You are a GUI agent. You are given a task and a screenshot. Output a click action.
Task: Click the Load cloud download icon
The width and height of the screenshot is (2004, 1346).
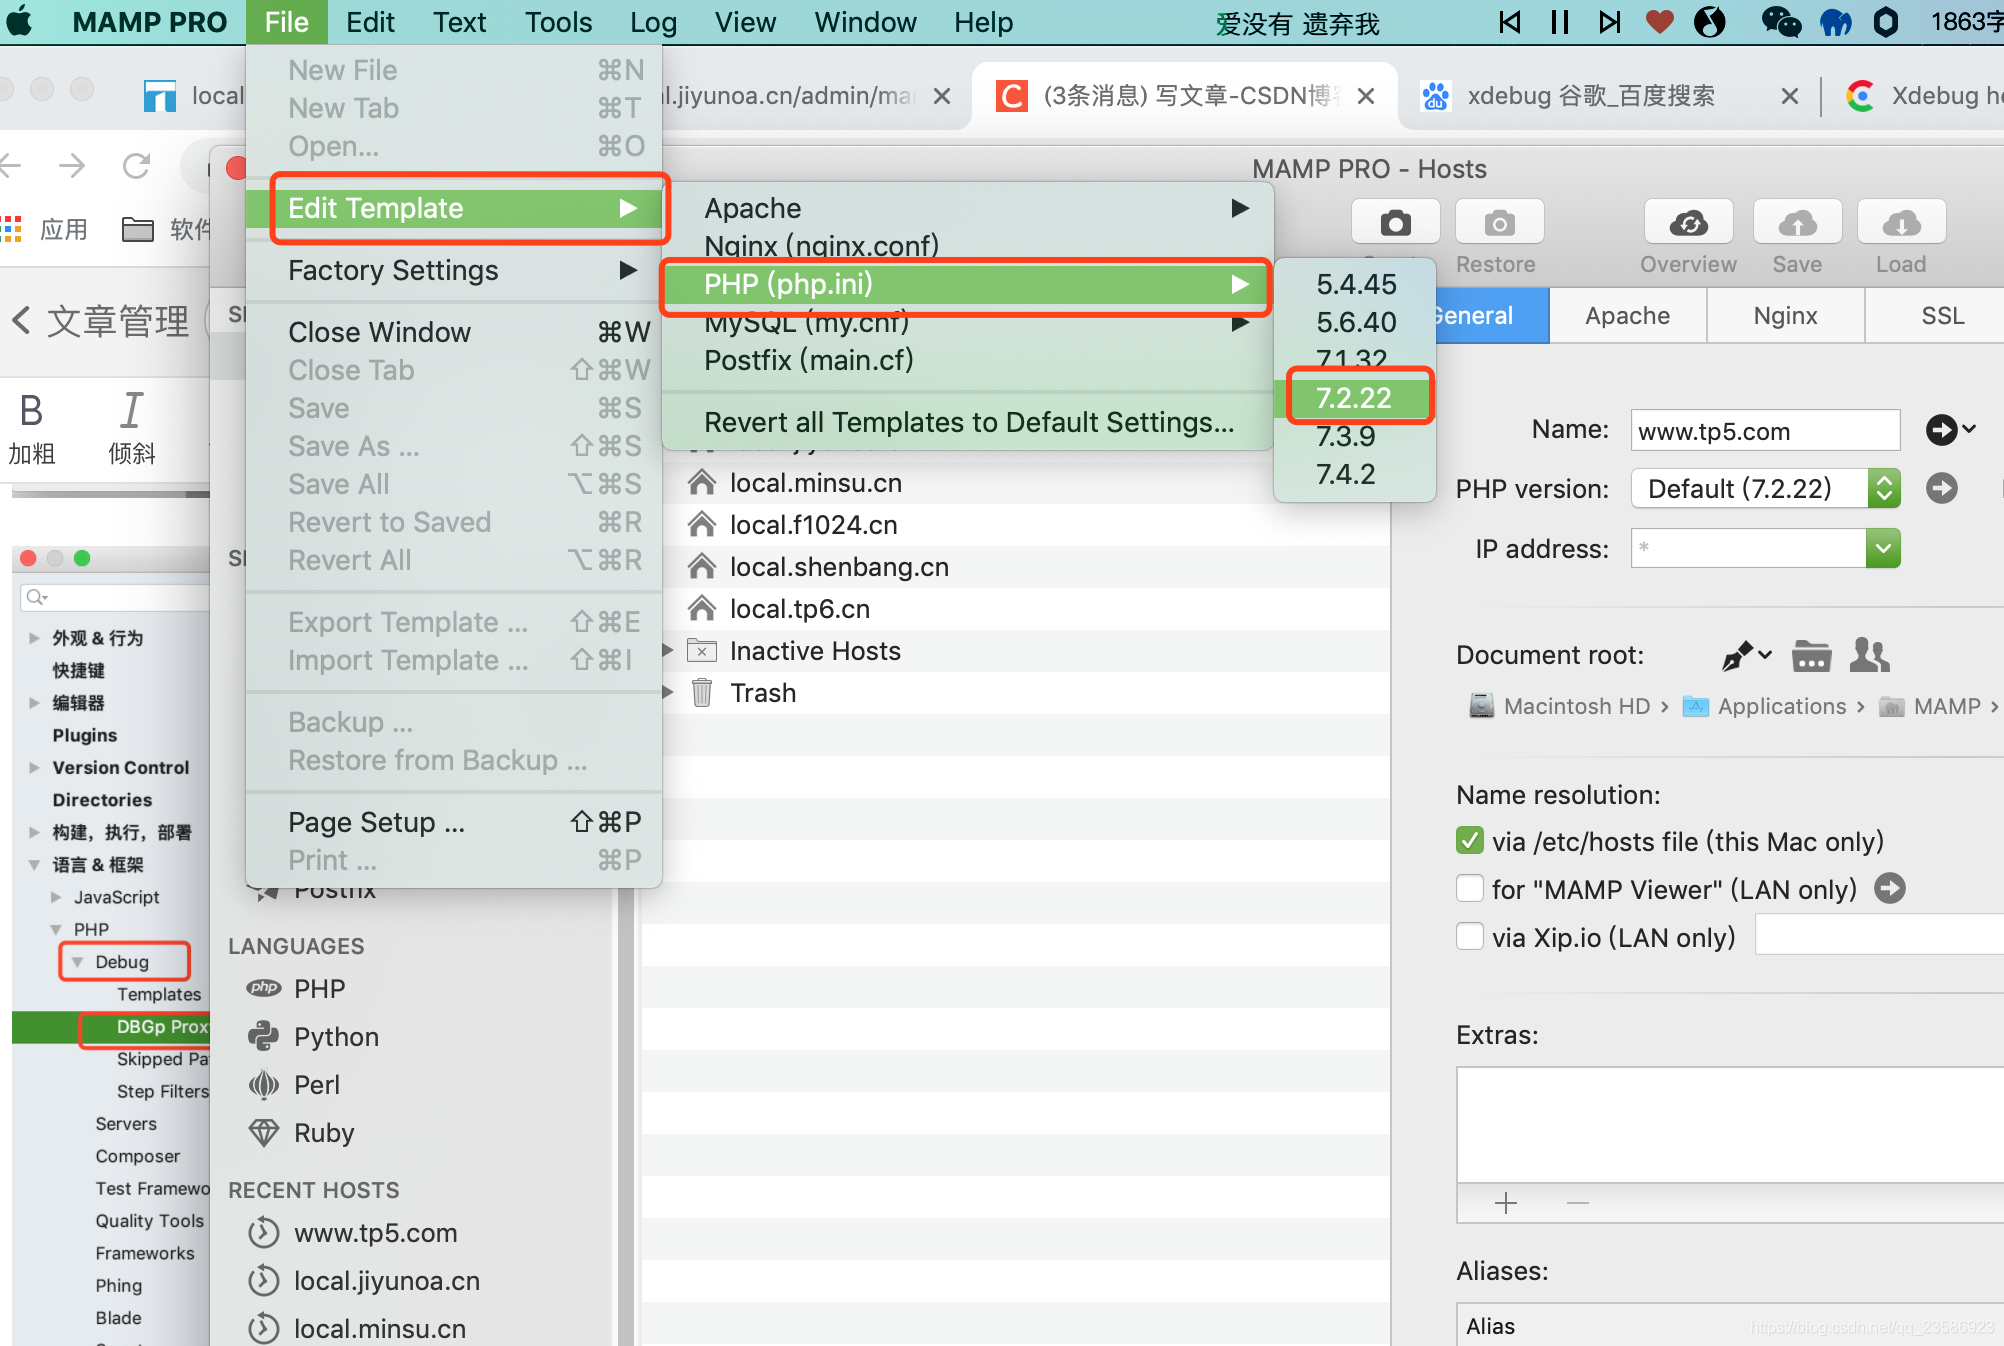tap(1901, 222)
